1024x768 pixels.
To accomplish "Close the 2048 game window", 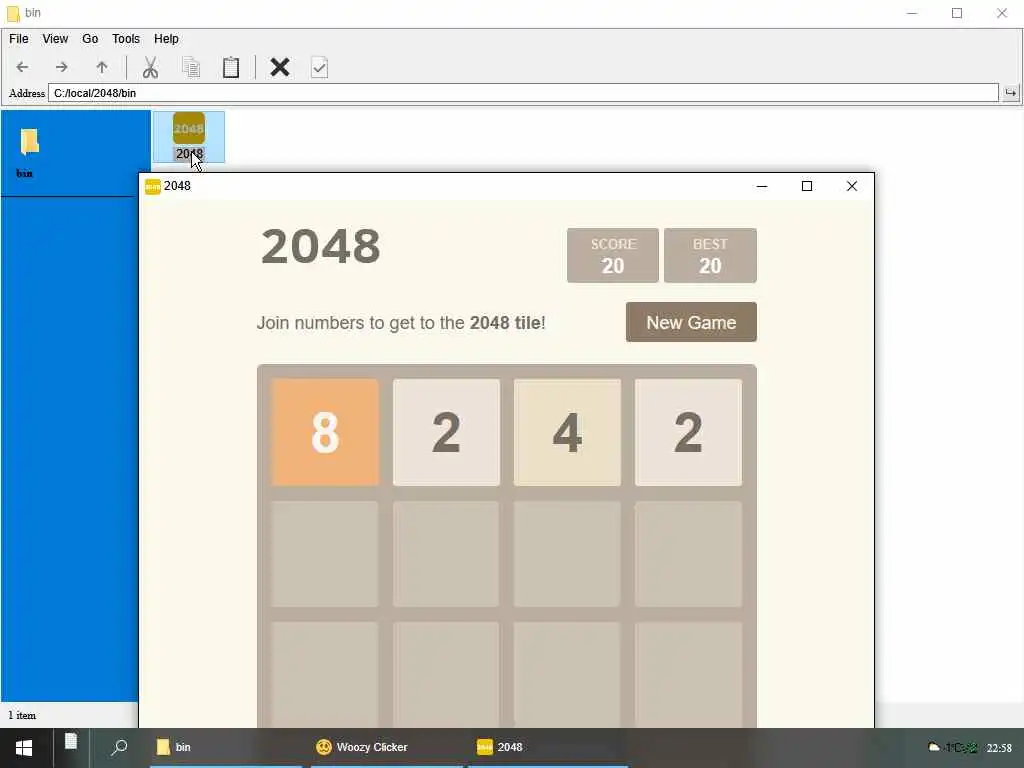I will click(x=852, y=186).
